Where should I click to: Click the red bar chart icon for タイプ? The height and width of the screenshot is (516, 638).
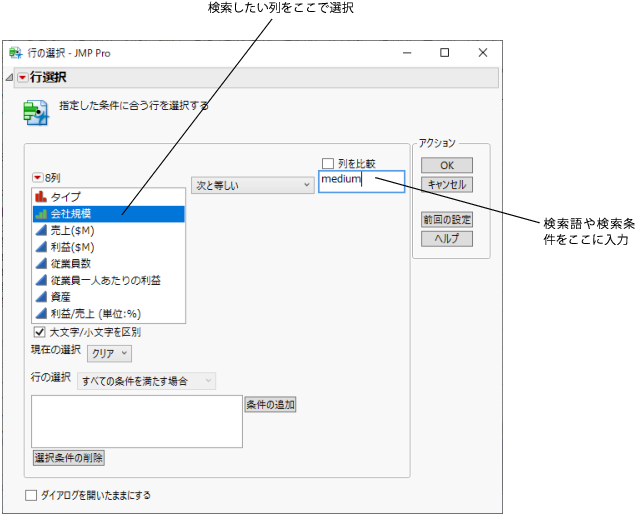(x=41, y=197)
